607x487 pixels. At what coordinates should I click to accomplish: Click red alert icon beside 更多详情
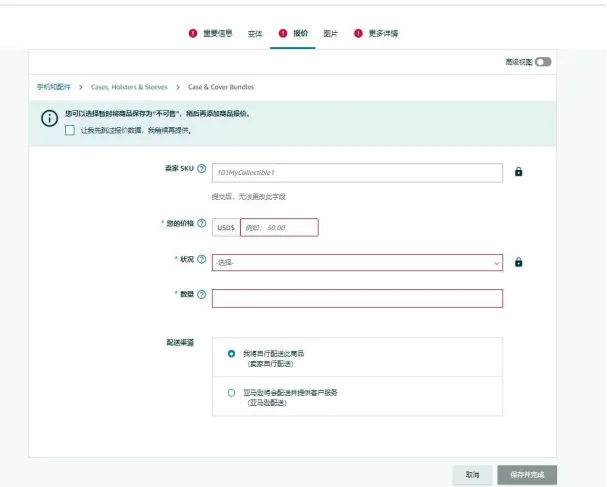coord(358,33)
